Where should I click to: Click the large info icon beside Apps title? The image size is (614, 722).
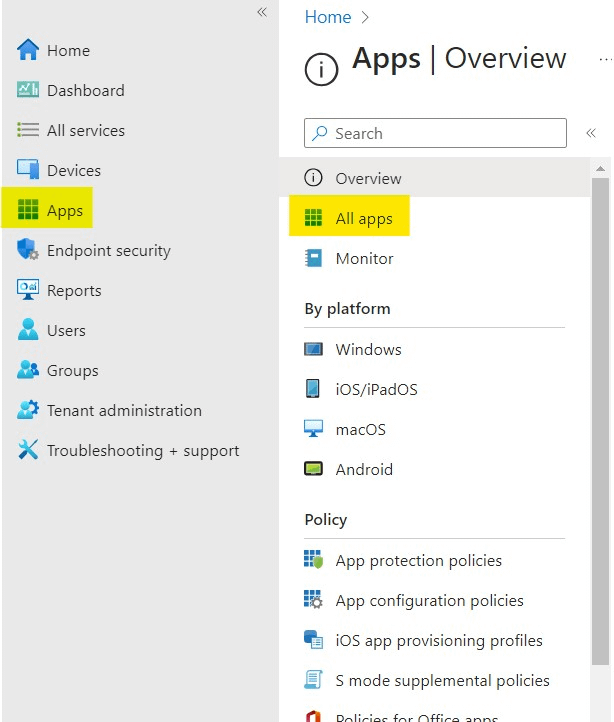[322, 70]
